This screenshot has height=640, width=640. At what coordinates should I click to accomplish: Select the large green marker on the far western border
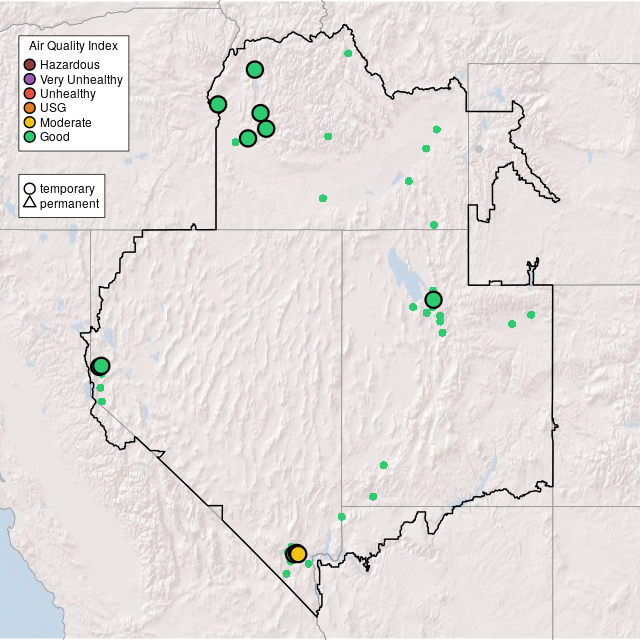[101, 366]
